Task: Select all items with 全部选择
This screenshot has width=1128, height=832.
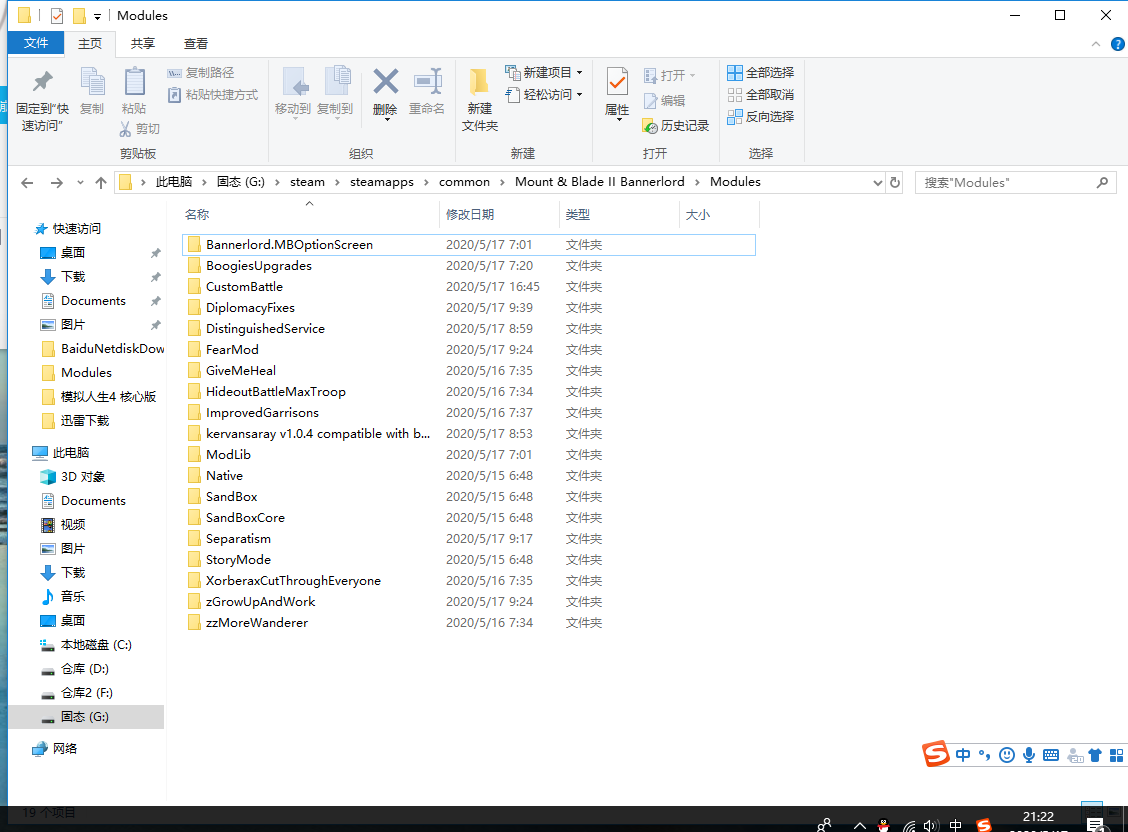Action: 760,73
